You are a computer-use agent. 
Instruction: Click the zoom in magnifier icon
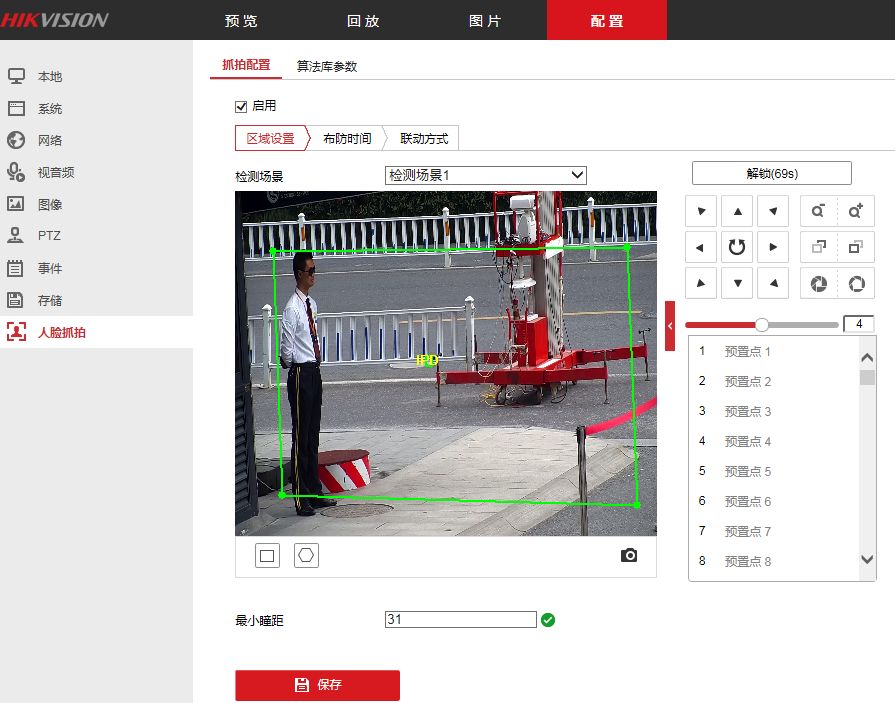coord(855,211)
